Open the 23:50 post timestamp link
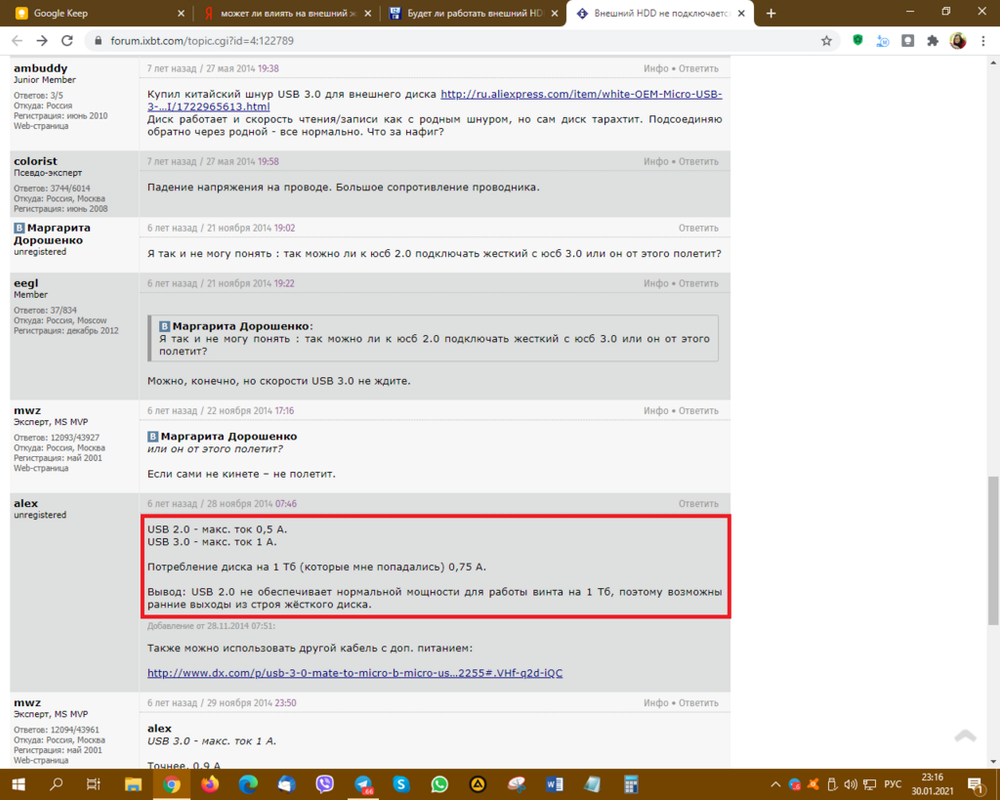 click(286, 703)
